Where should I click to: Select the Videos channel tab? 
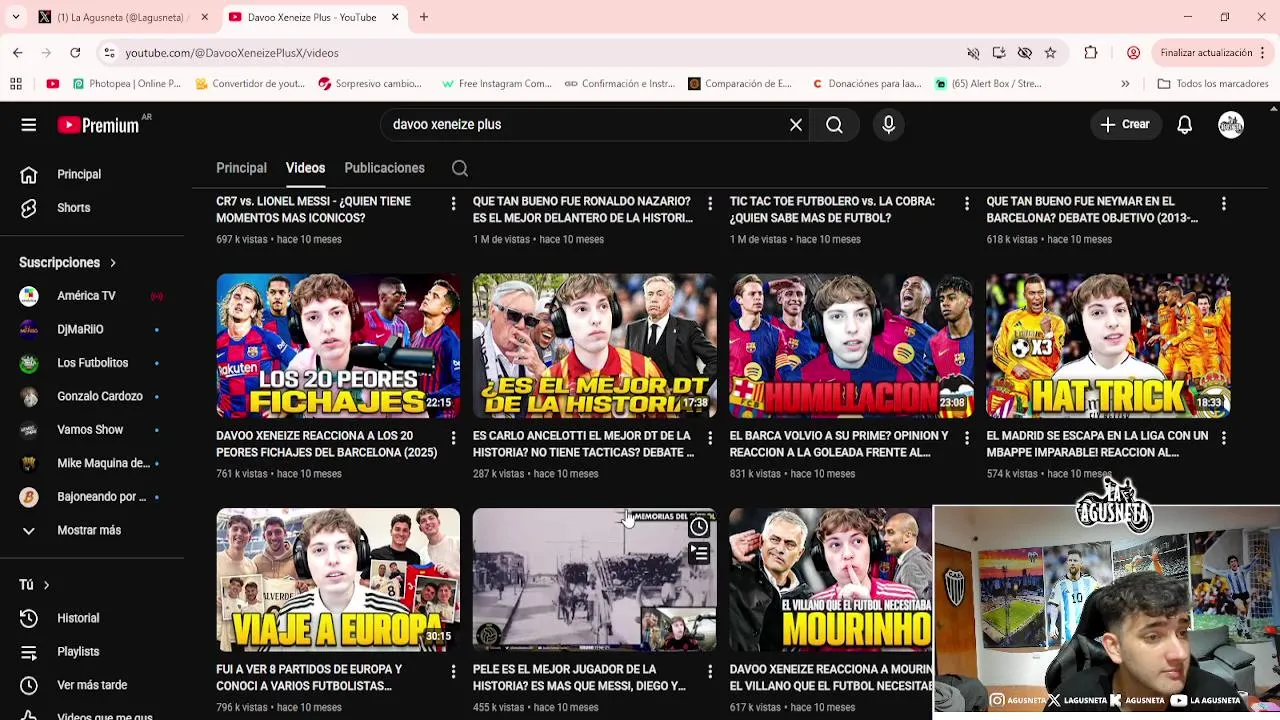tap(305, 168)
